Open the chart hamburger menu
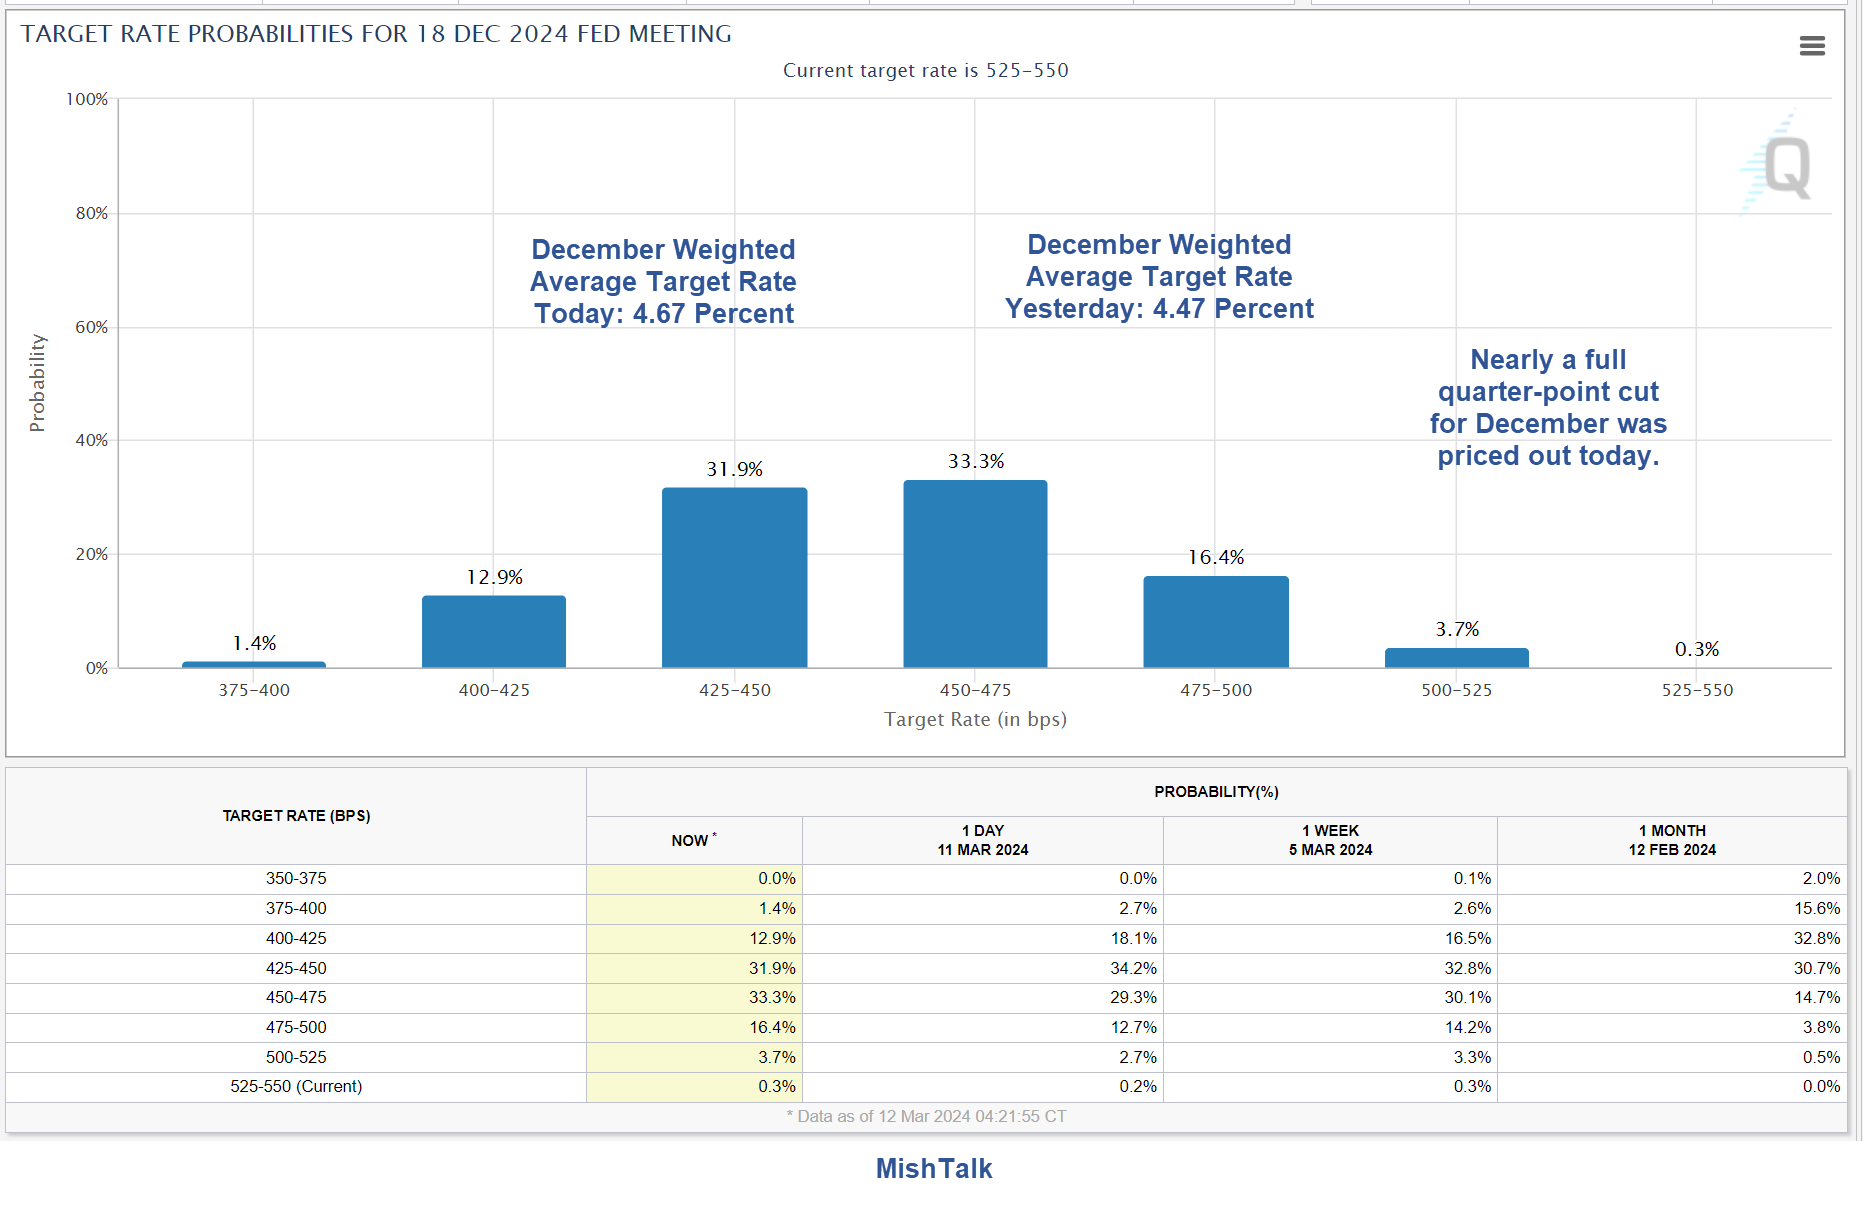 1812,46
